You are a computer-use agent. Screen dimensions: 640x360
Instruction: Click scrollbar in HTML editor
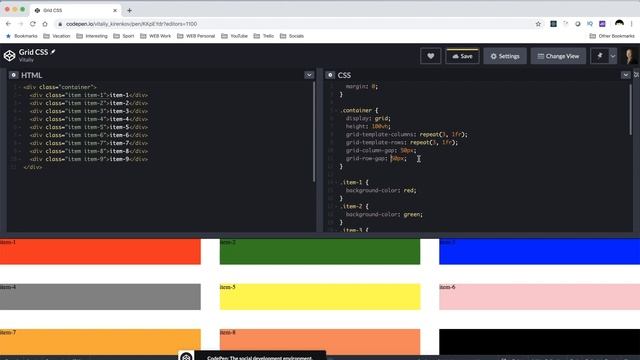click(x=313, y=132)
